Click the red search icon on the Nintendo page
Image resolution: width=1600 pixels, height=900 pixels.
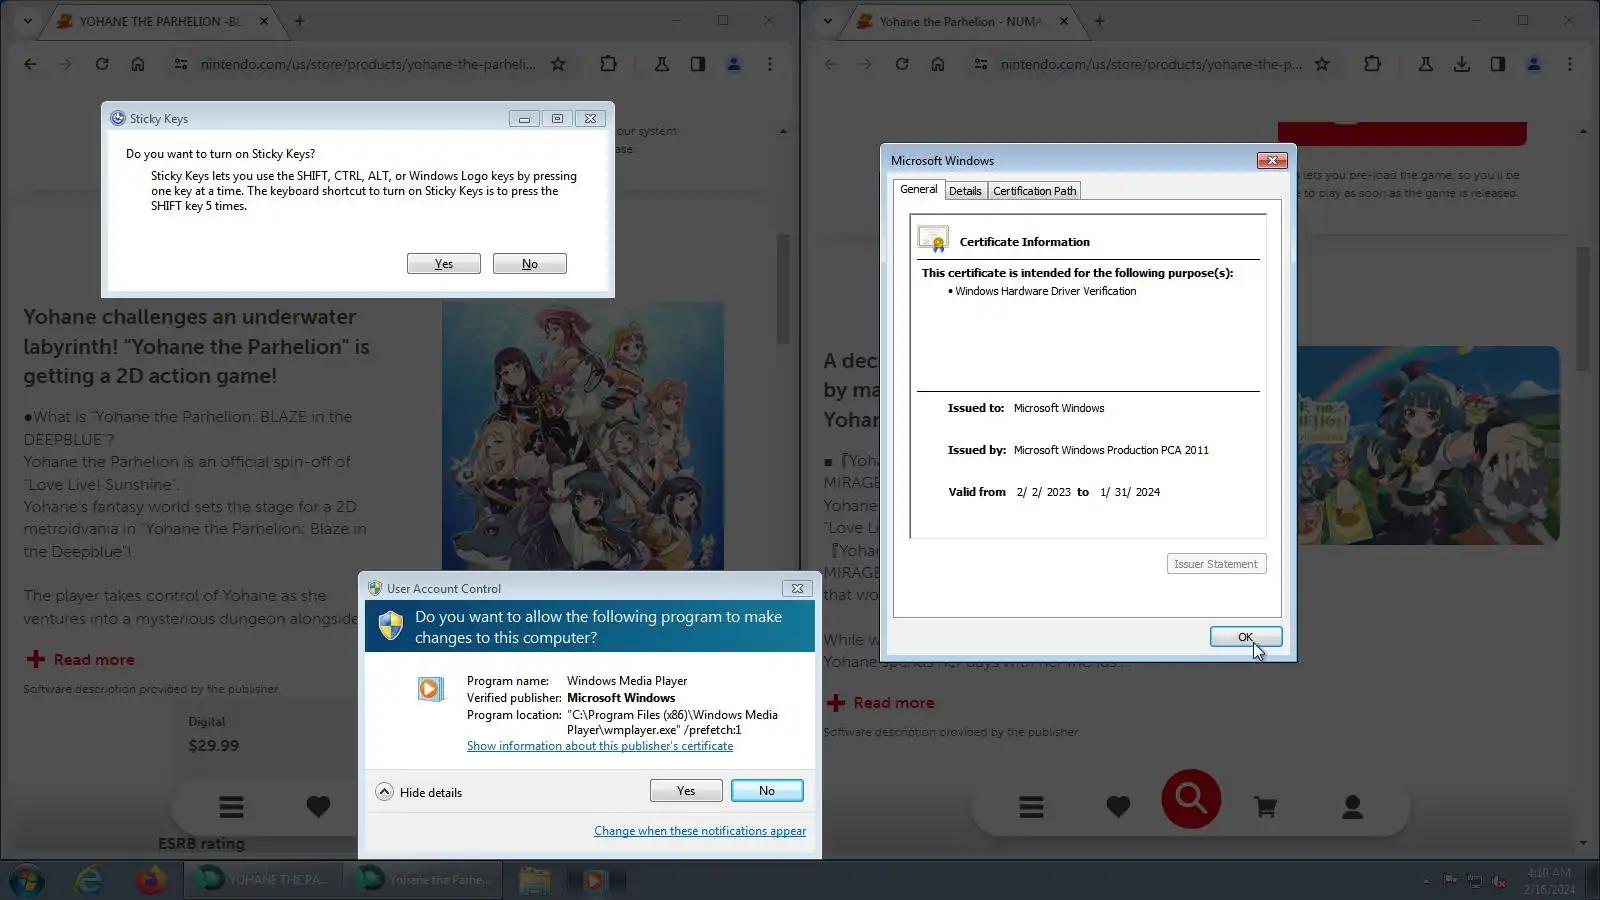[1191, 799]
